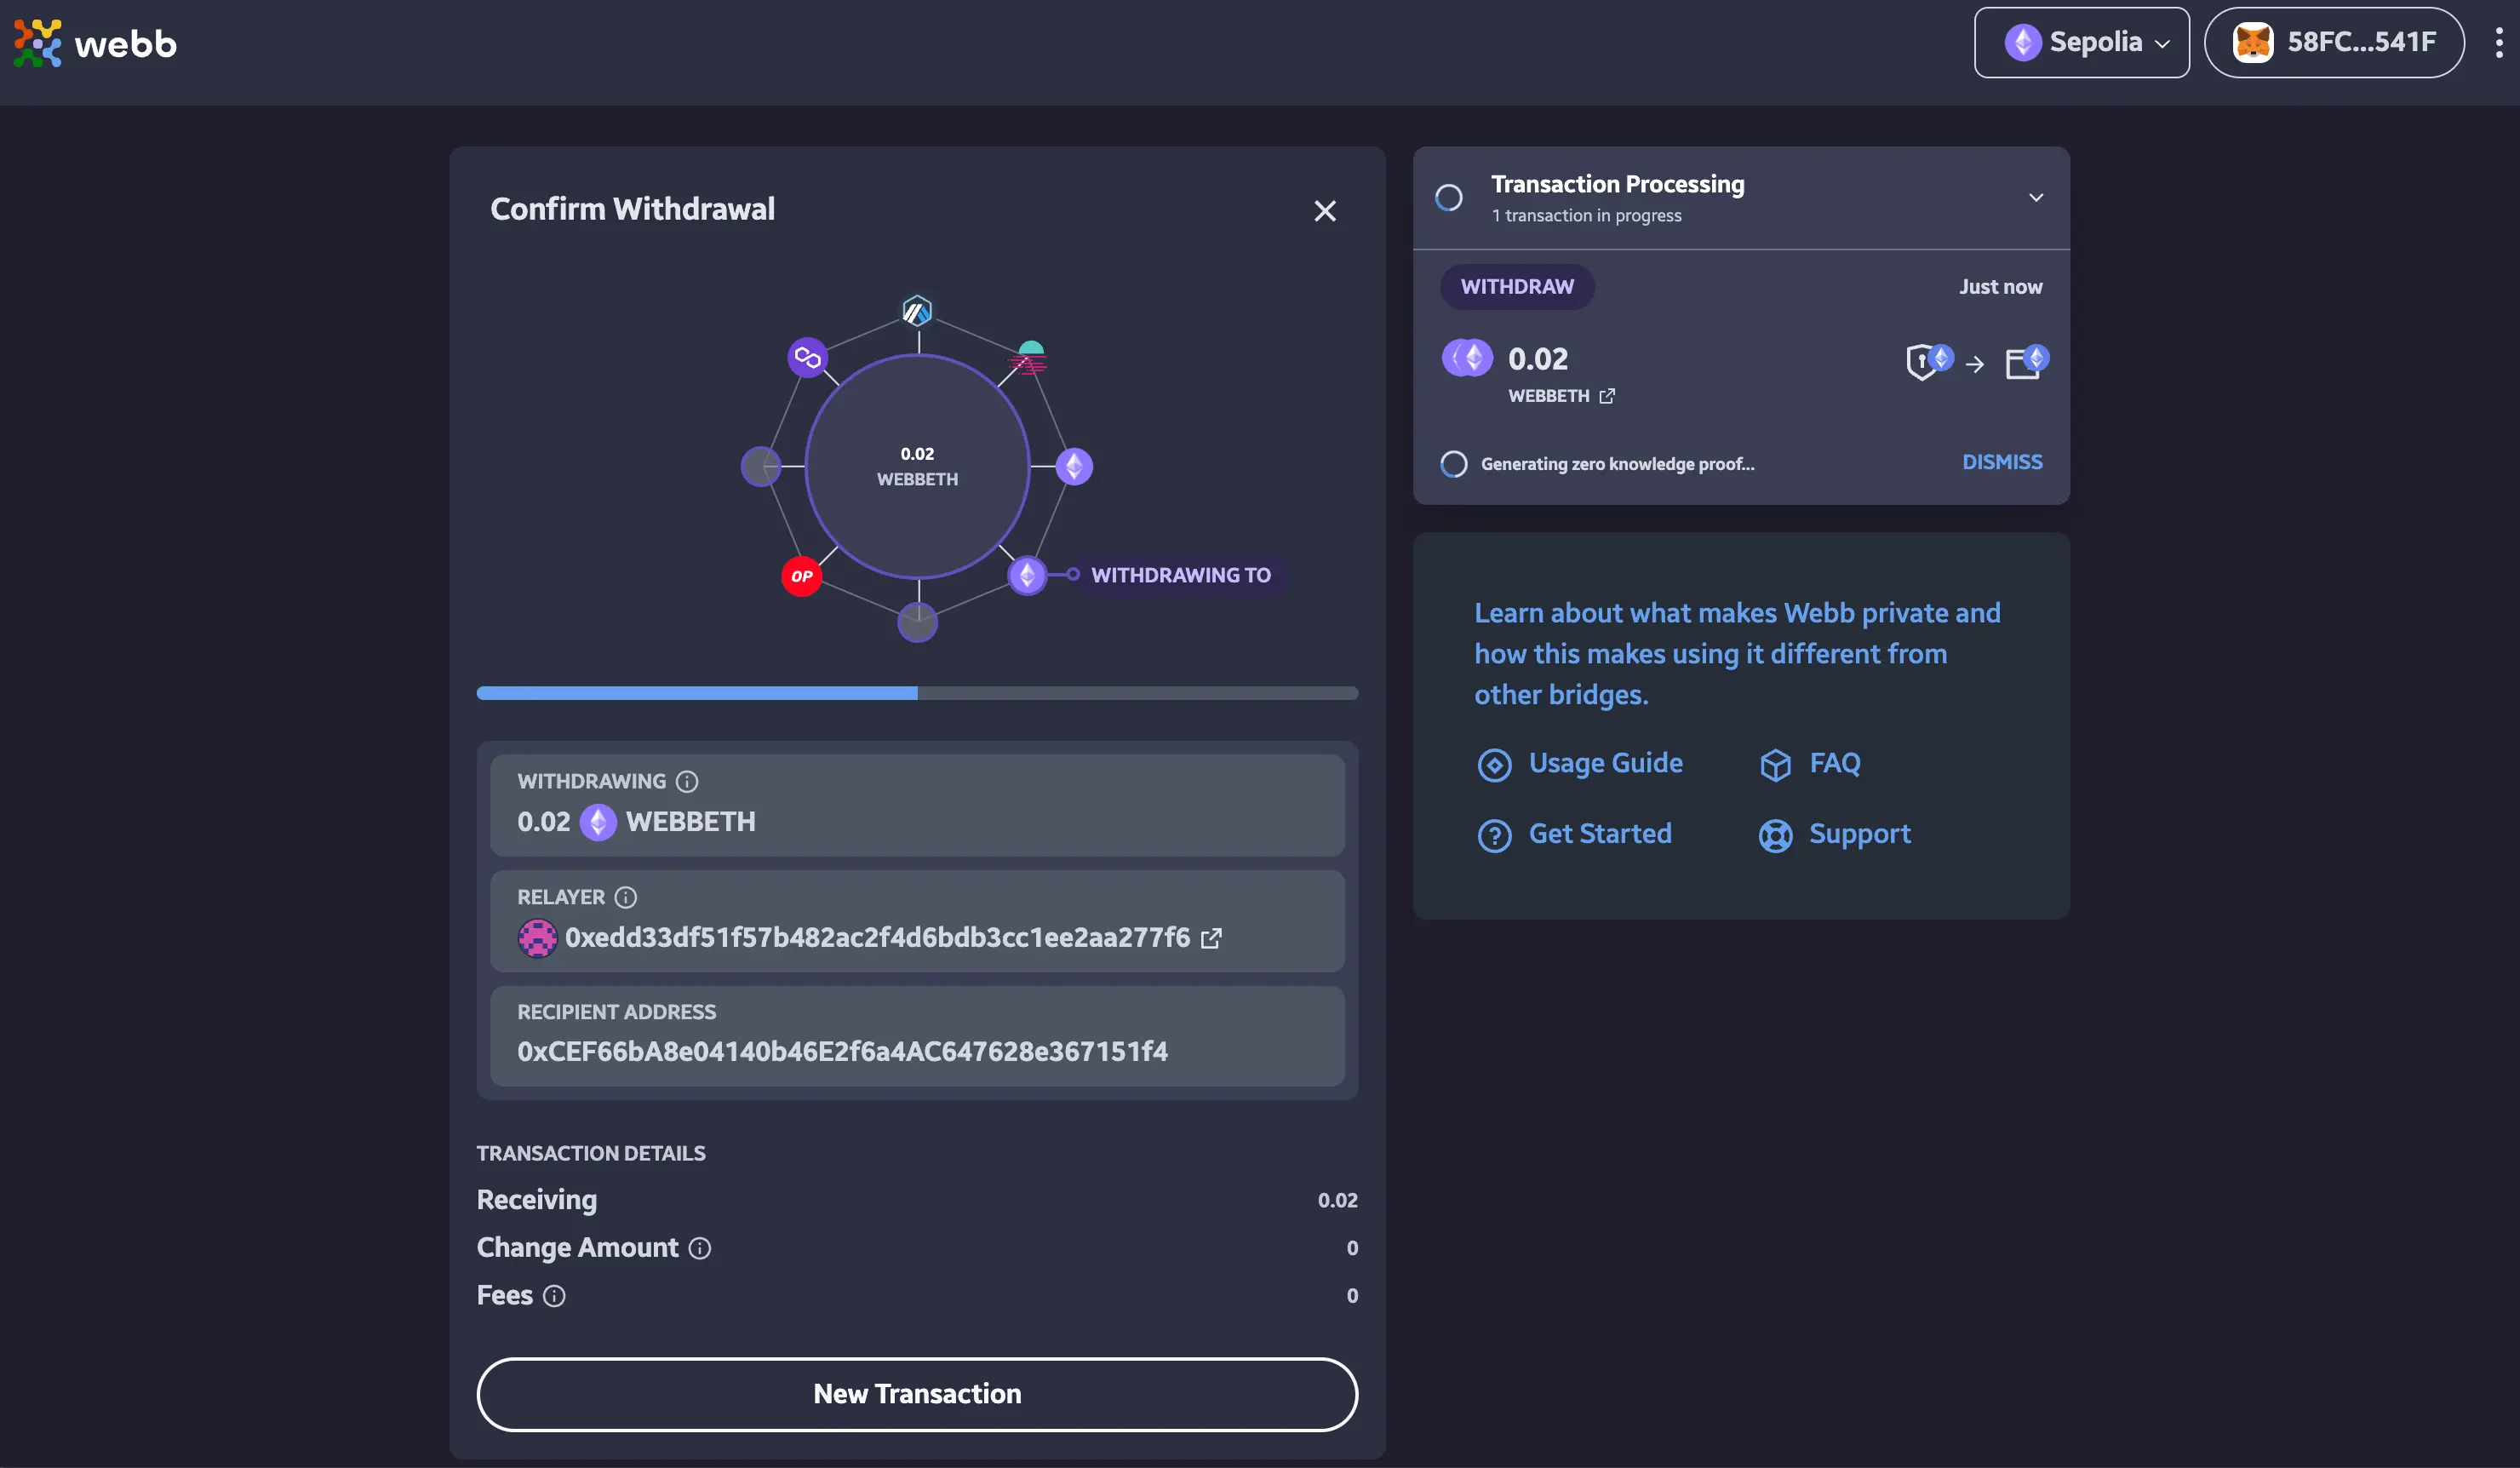Expand the Transaction Processing panel chevron
This screenshot has width=2520, height=1468.
click(2035, 196)
